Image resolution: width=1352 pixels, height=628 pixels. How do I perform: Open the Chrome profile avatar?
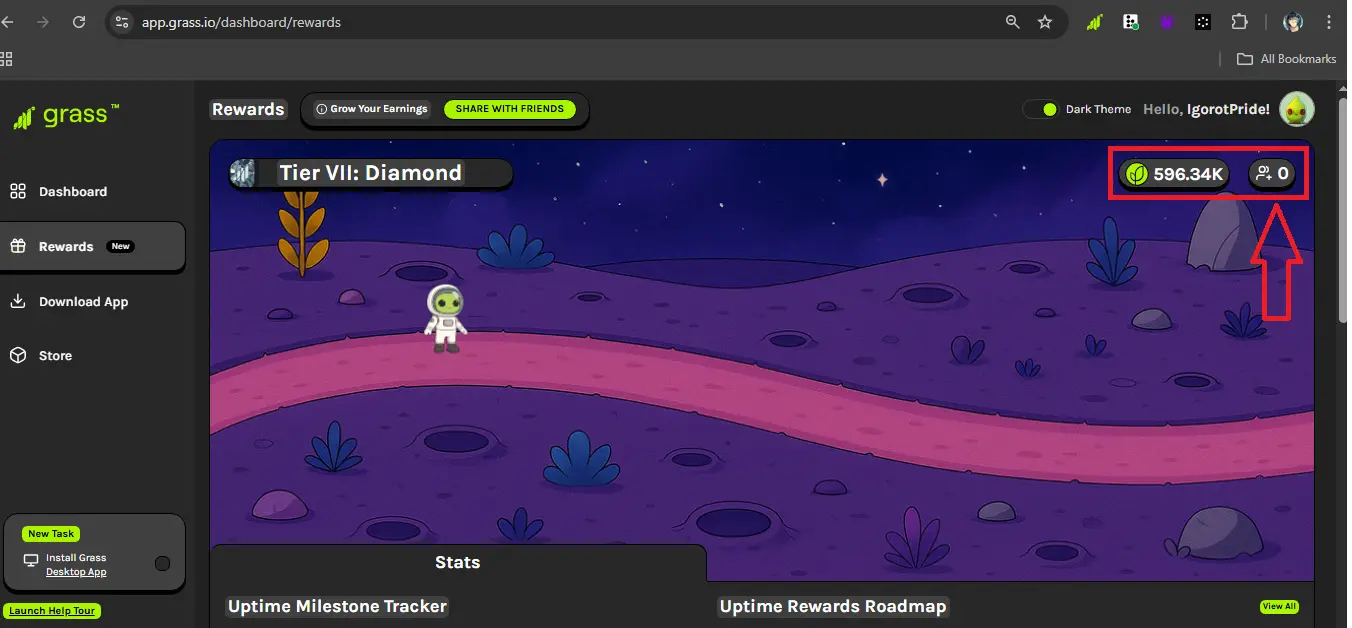tap(1293, 22)
